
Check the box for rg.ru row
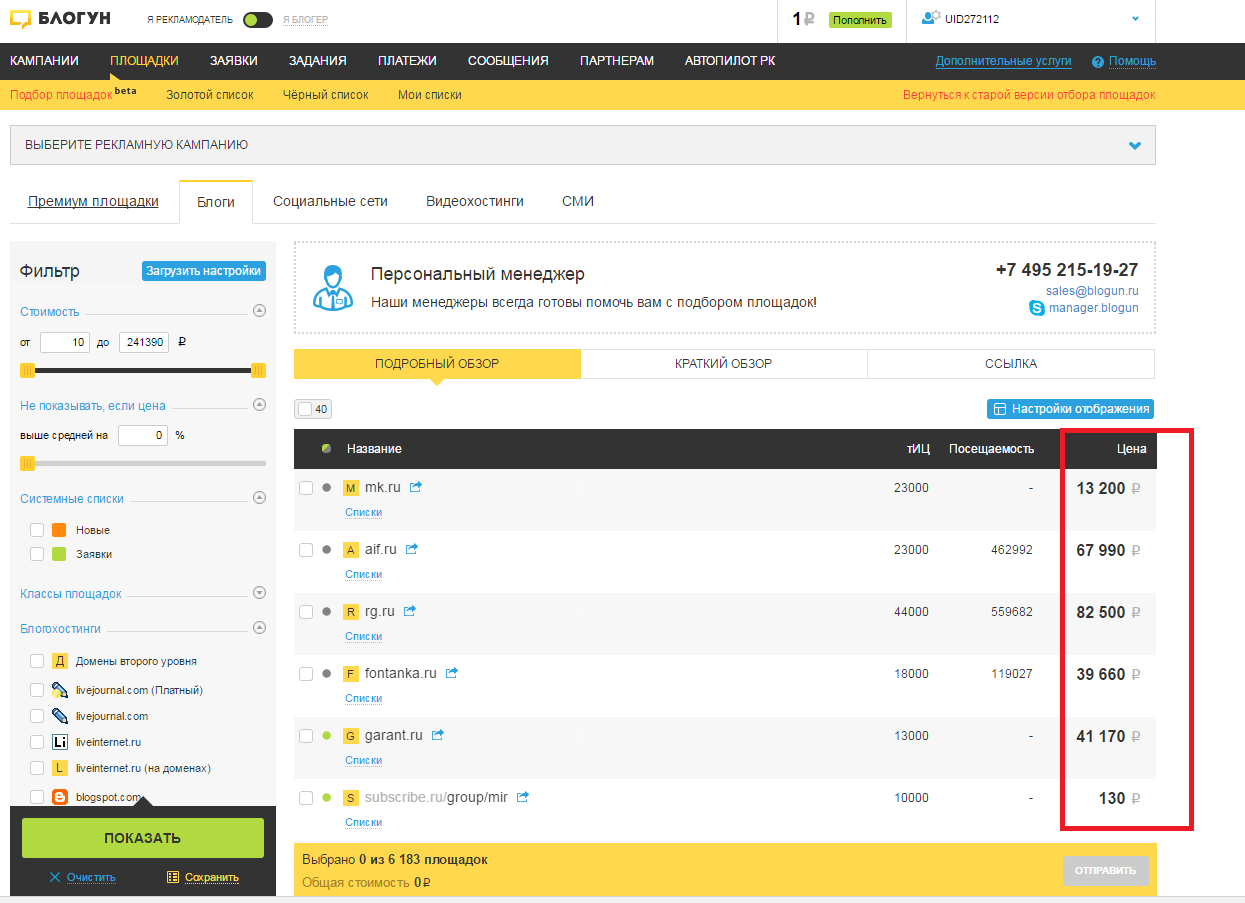click(306, 612)
